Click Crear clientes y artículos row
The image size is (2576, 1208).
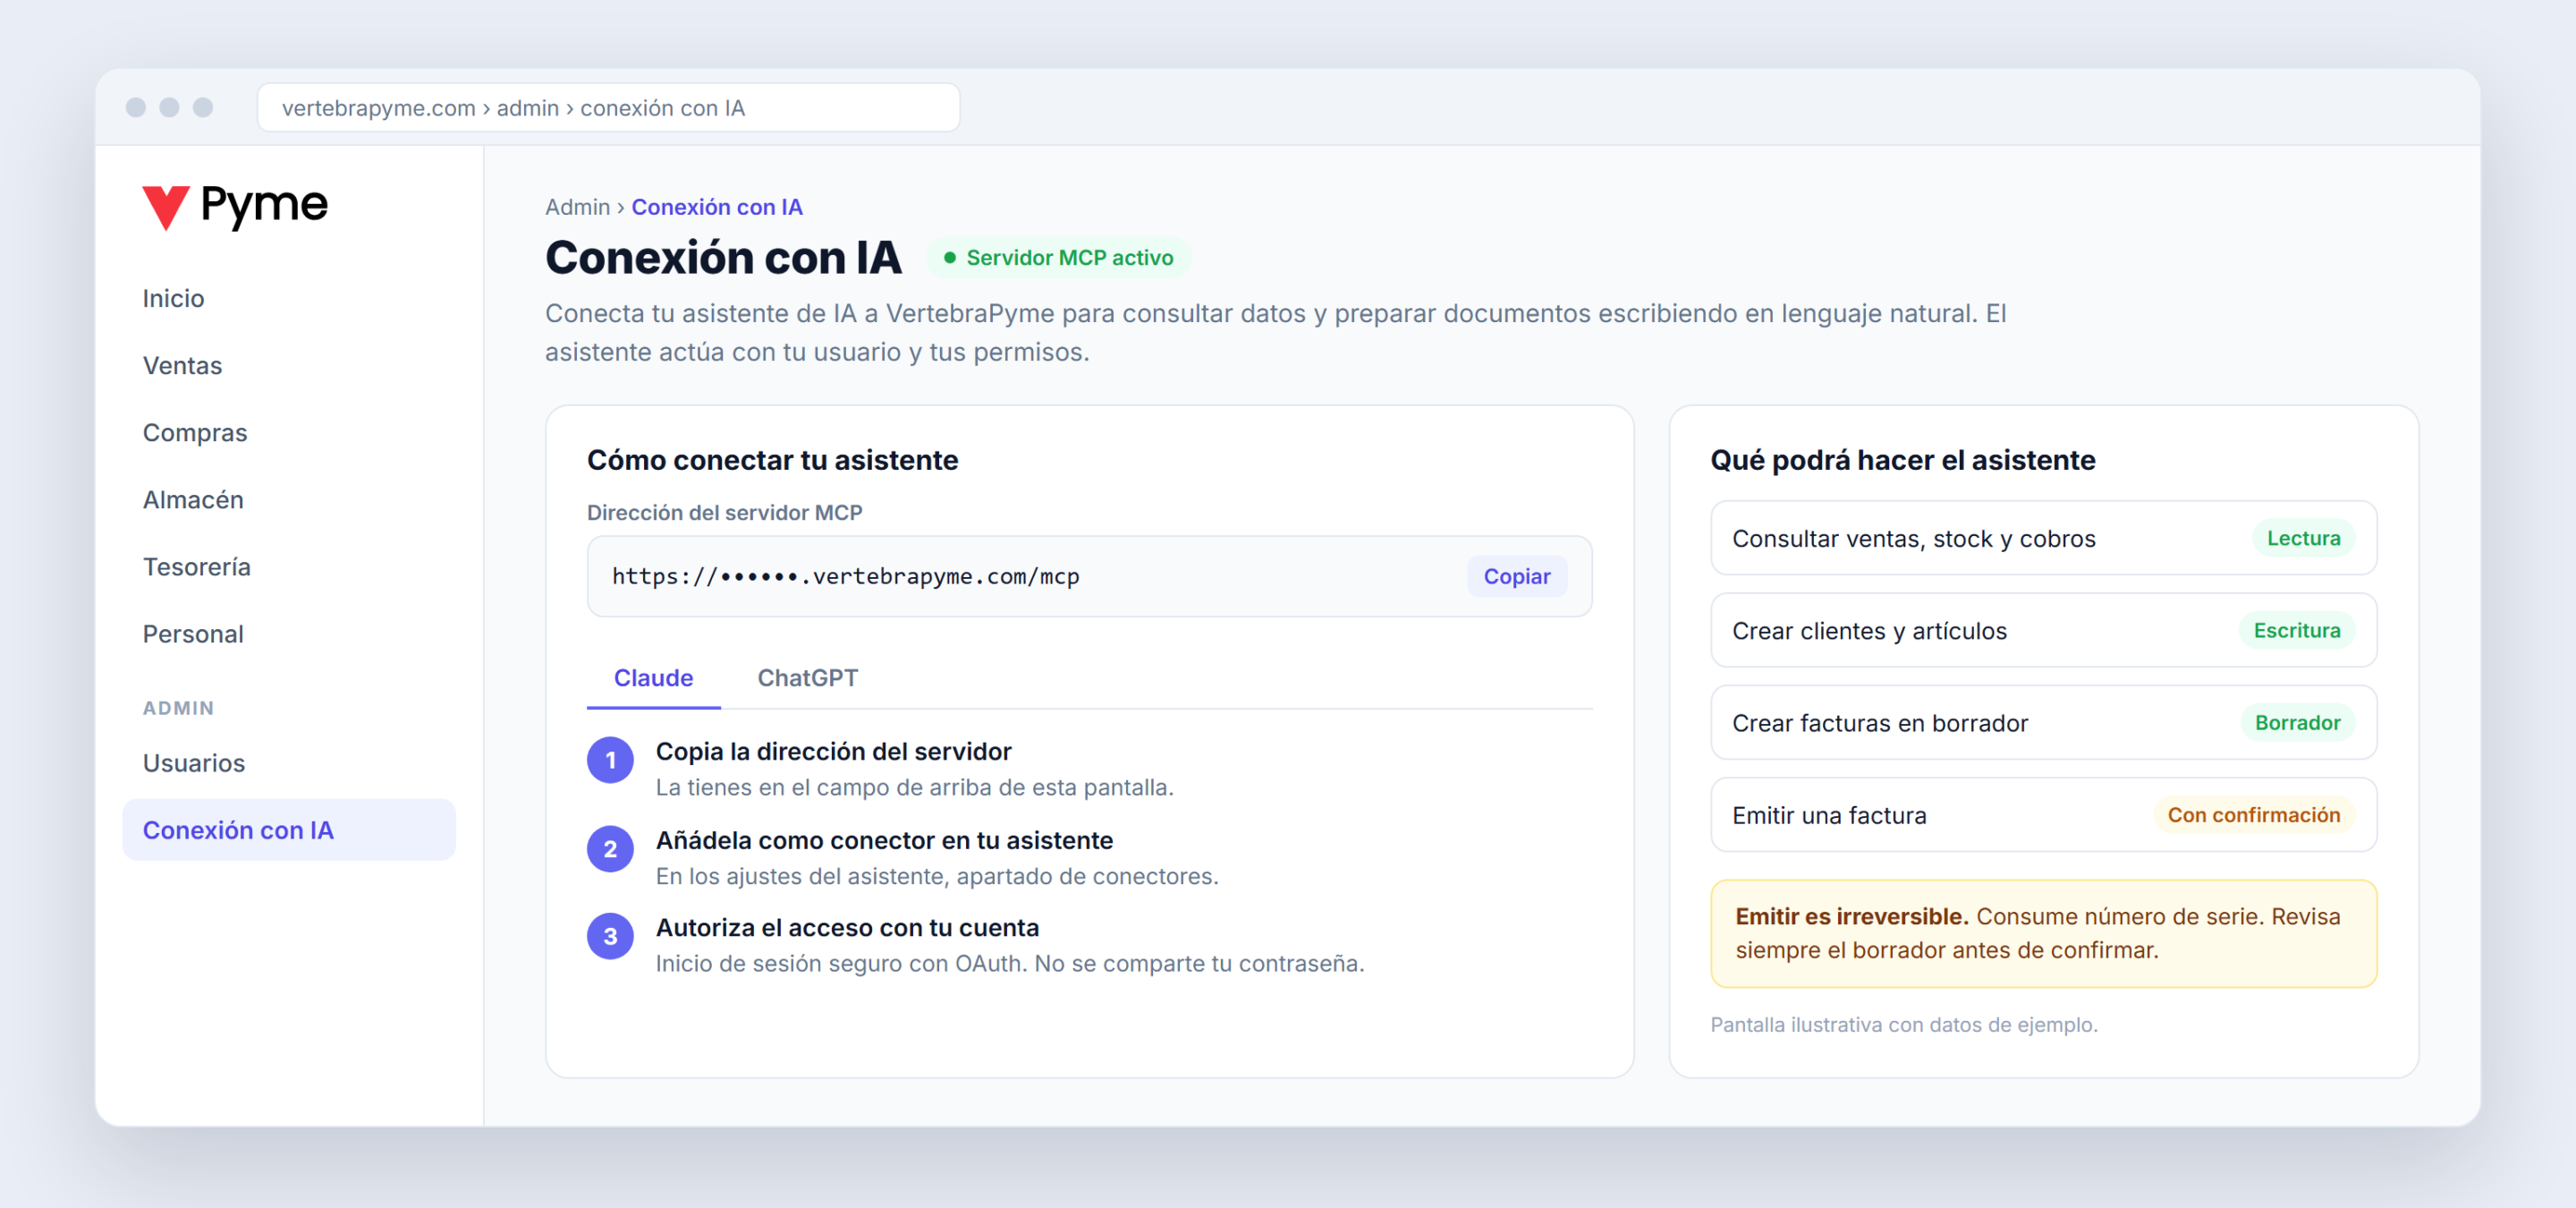[2043, 630]
